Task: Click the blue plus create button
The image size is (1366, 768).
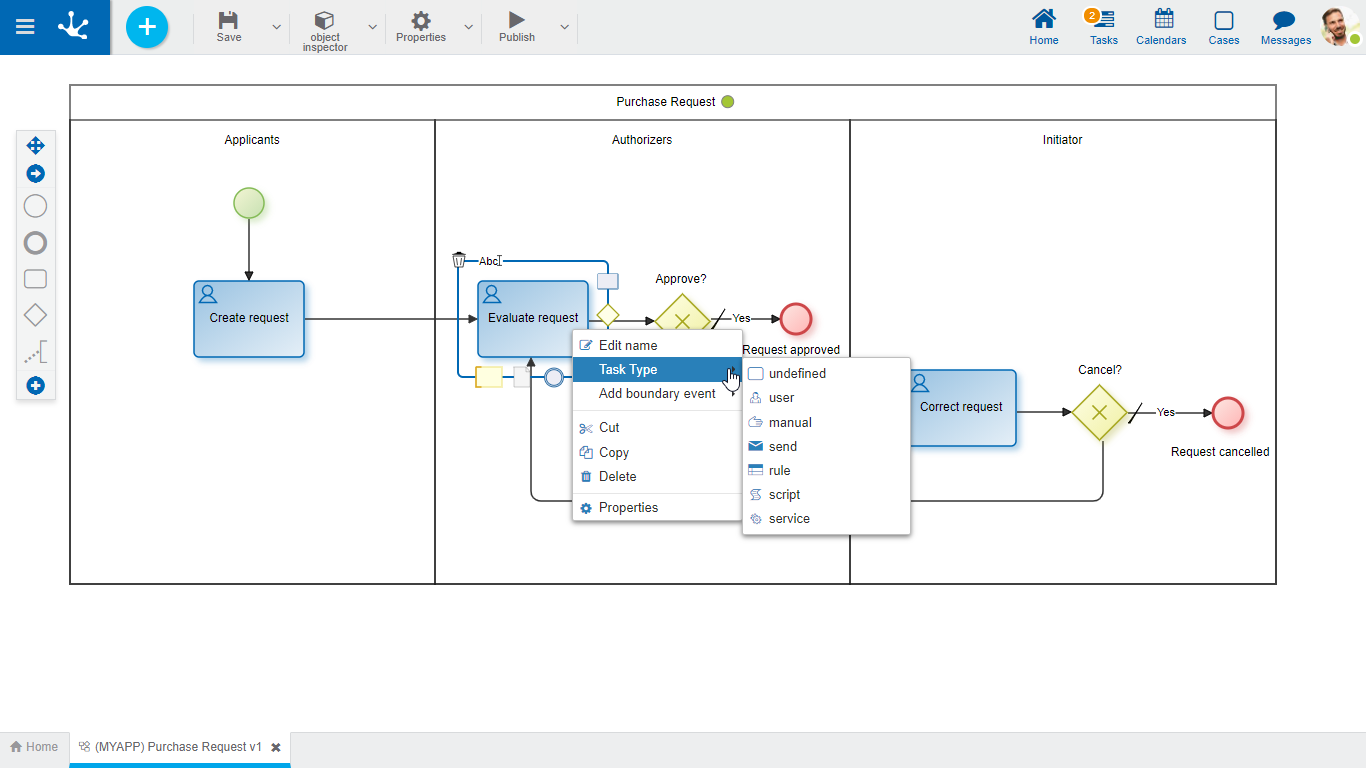Action: (x=147, y=27)
